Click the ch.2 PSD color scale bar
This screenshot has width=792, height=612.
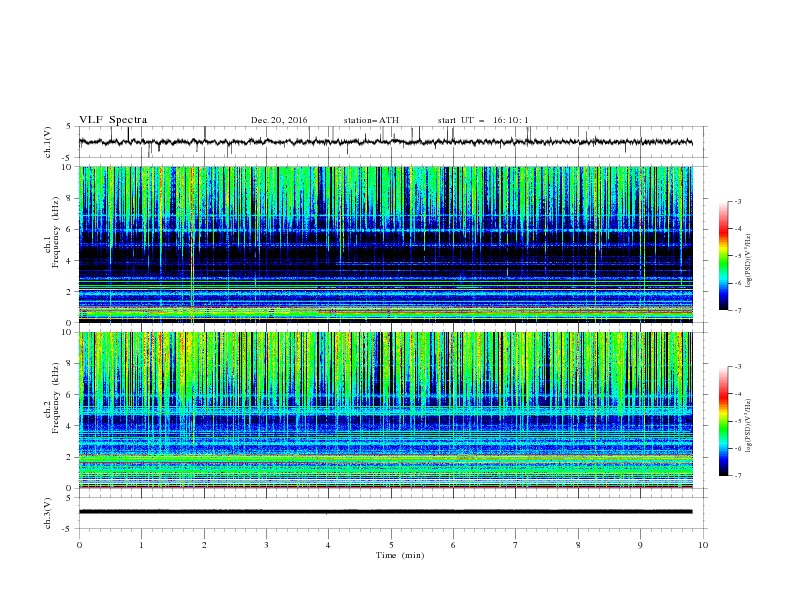pyautogui.click(x=724, y=421)
